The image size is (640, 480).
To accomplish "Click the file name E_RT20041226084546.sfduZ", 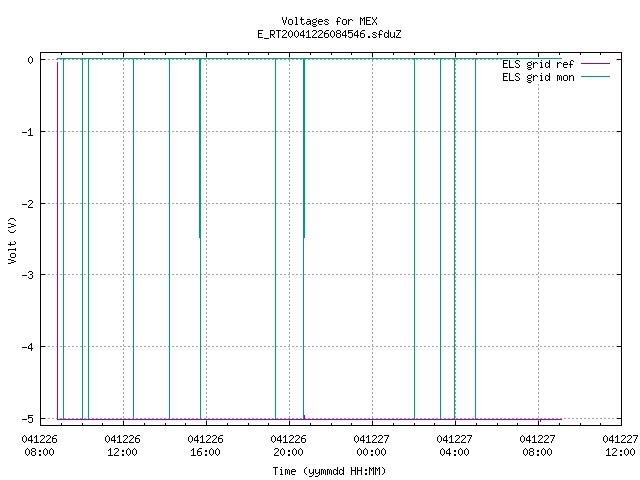I will [329, 34].
